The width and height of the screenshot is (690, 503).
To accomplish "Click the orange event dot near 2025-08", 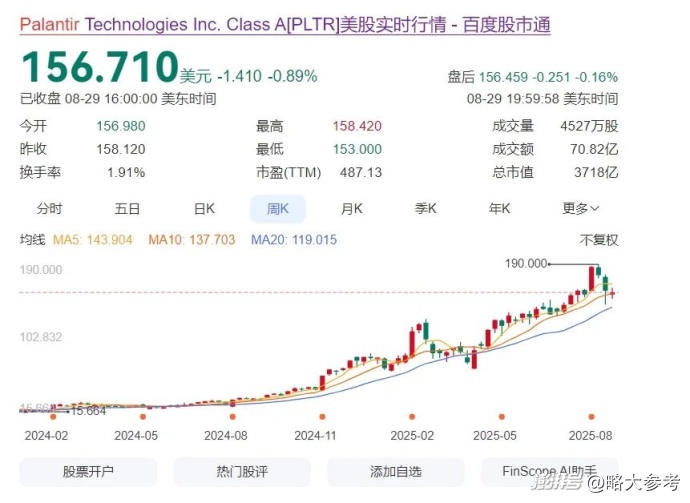I will (x=591, y=416).
